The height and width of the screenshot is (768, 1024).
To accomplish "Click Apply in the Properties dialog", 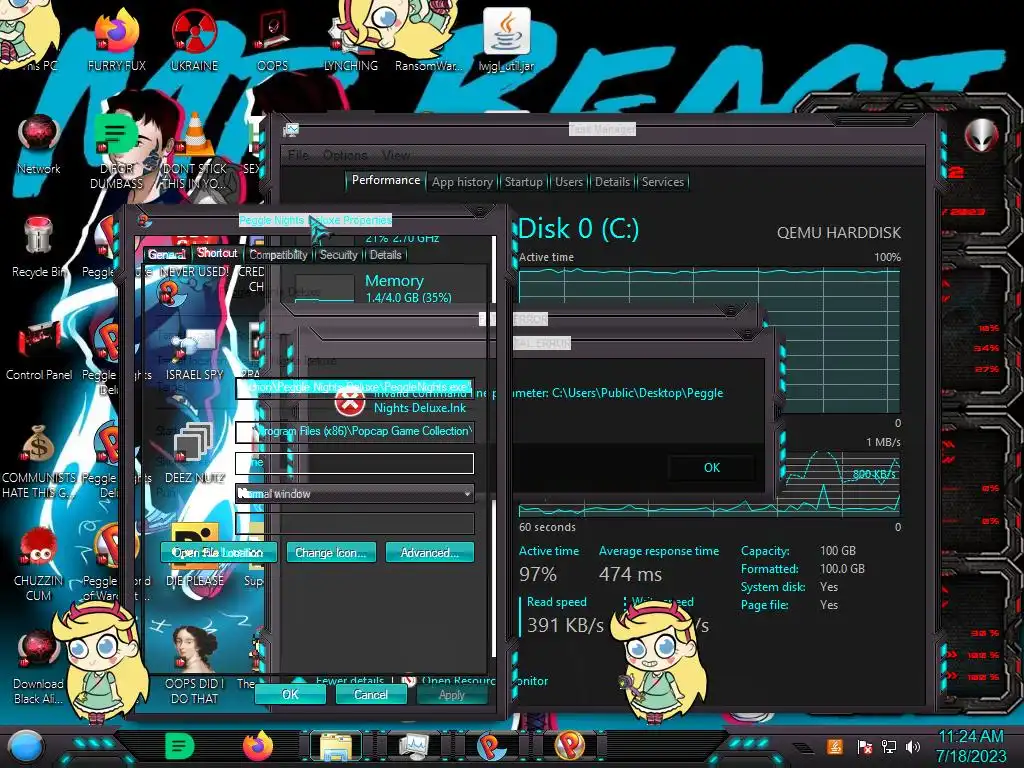I will coord(452,694).
